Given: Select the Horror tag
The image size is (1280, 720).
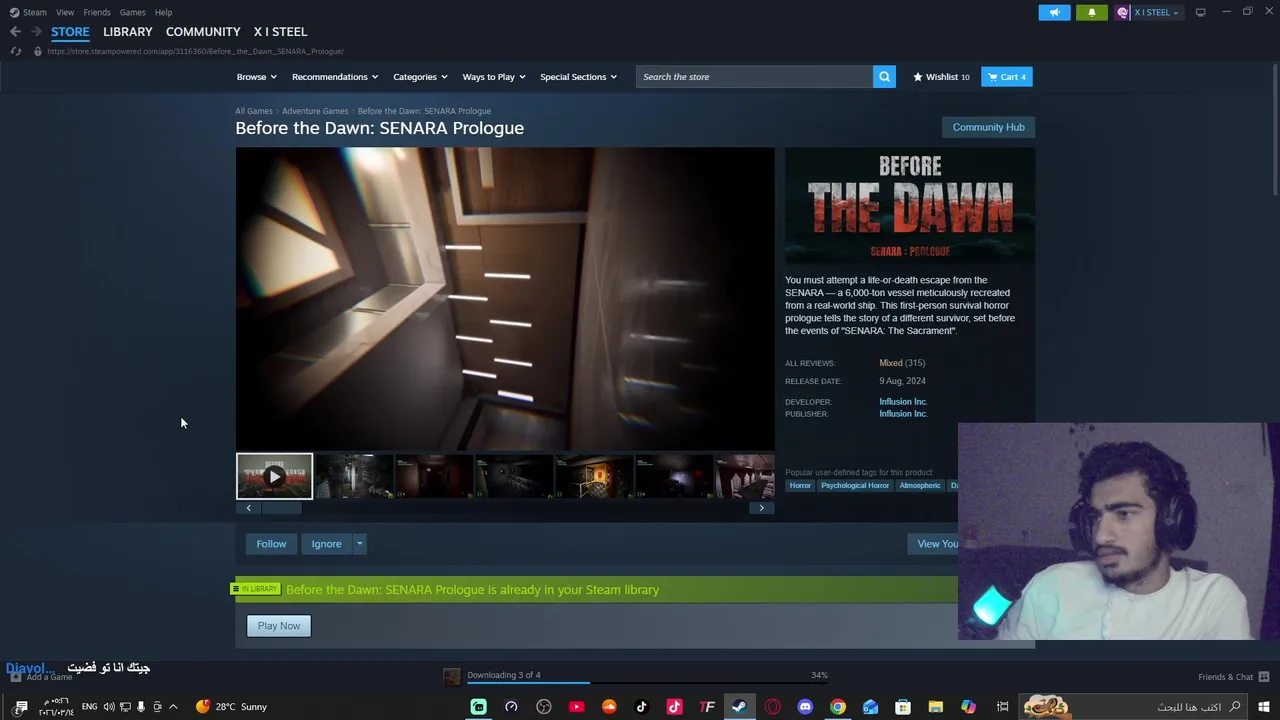Looking at the screenshot, I should (800, 486).
